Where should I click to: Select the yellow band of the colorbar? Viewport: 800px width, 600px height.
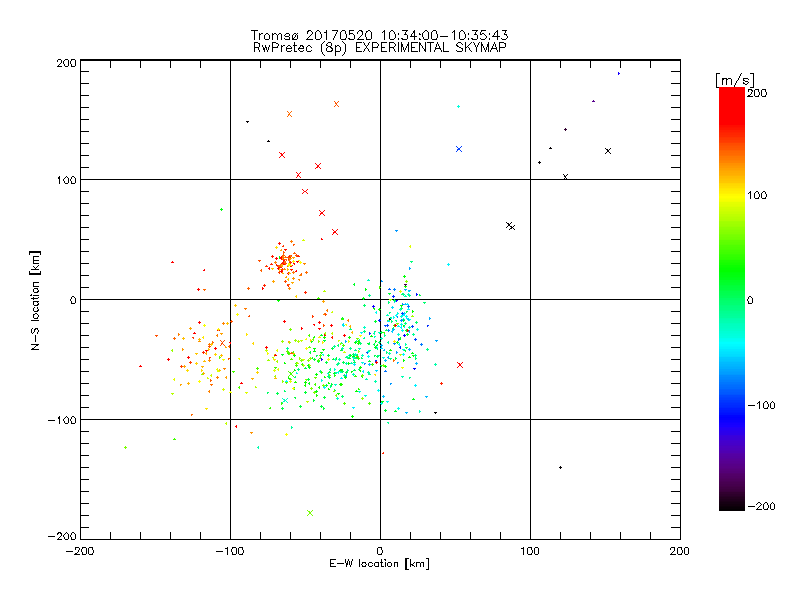point(732,196)
